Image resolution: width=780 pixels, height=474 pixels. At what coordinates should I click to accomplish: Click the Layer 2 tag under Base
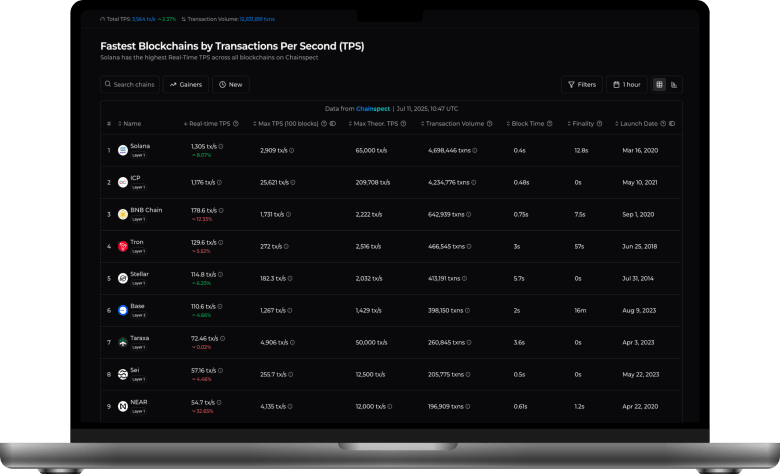tap(139, 315)
